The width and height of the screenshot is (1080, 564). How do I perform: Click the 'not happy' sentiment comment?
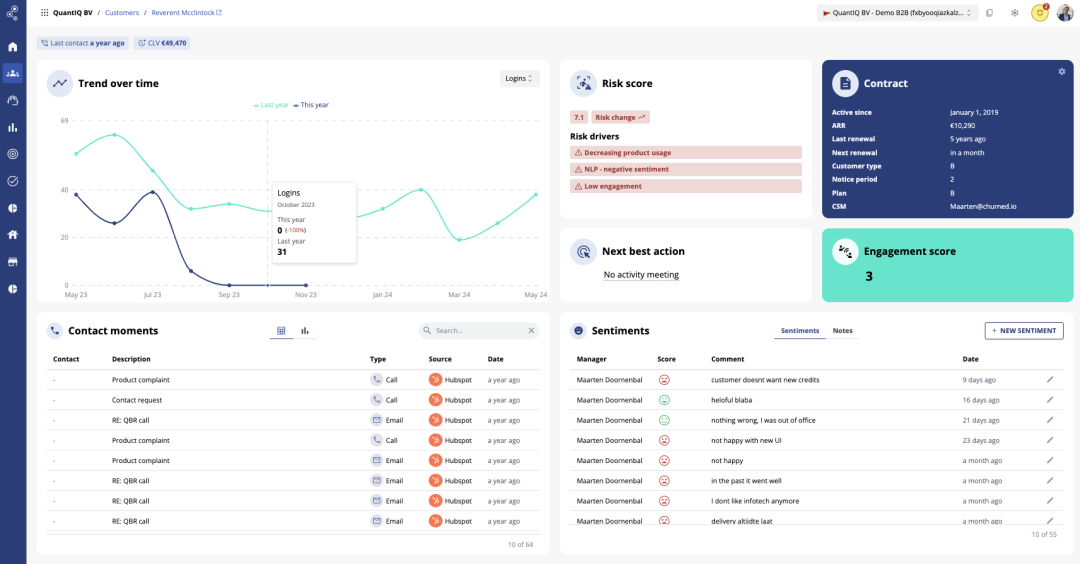coord(727,461)
